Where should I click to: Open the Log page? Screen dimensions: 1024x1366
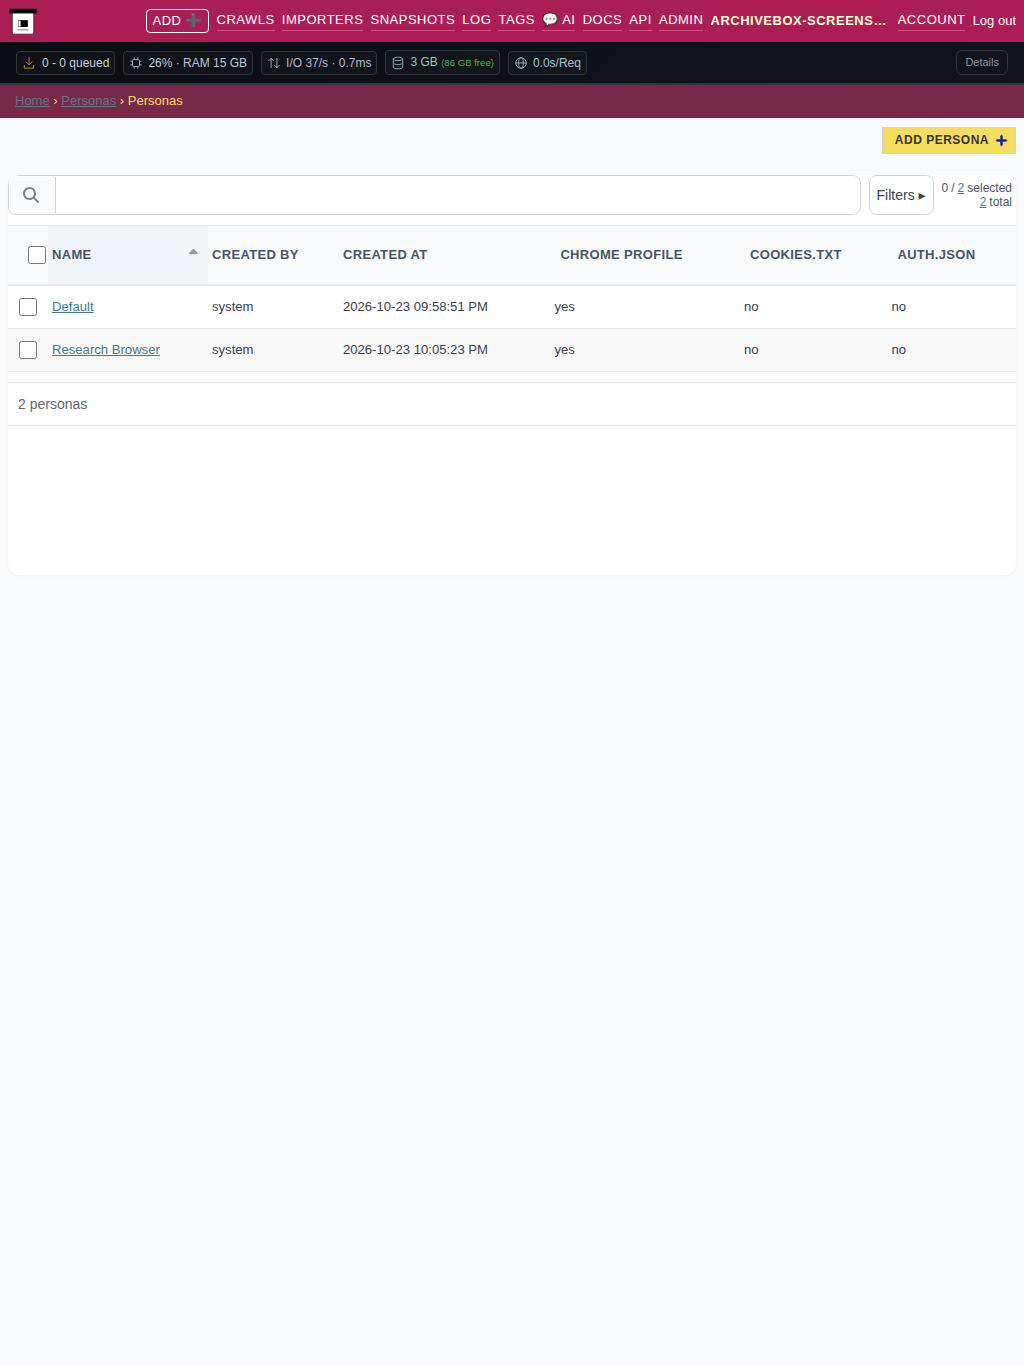pyautogui.click(x=476, y=20)
